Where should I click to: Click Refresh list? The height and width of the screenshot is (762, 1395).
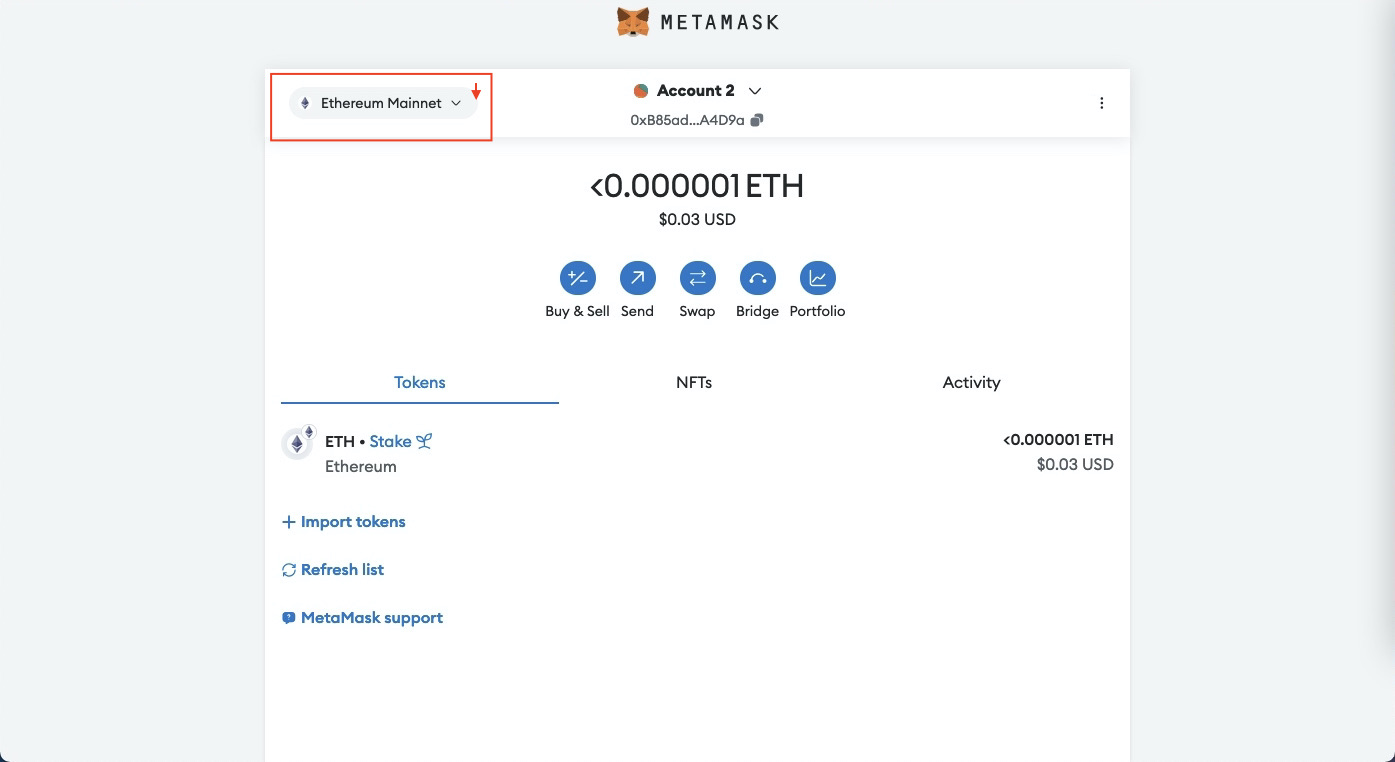point(332,569)
